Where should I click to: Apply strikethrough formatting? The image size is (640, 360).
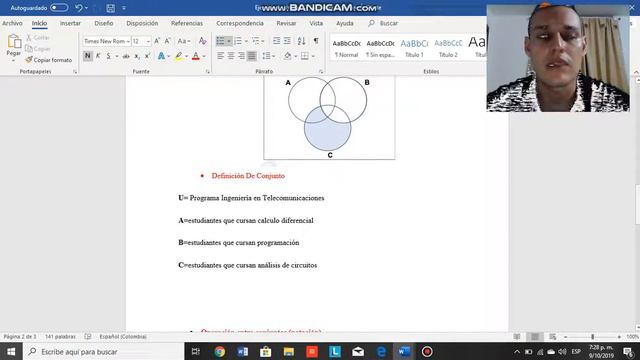(126, 56)
